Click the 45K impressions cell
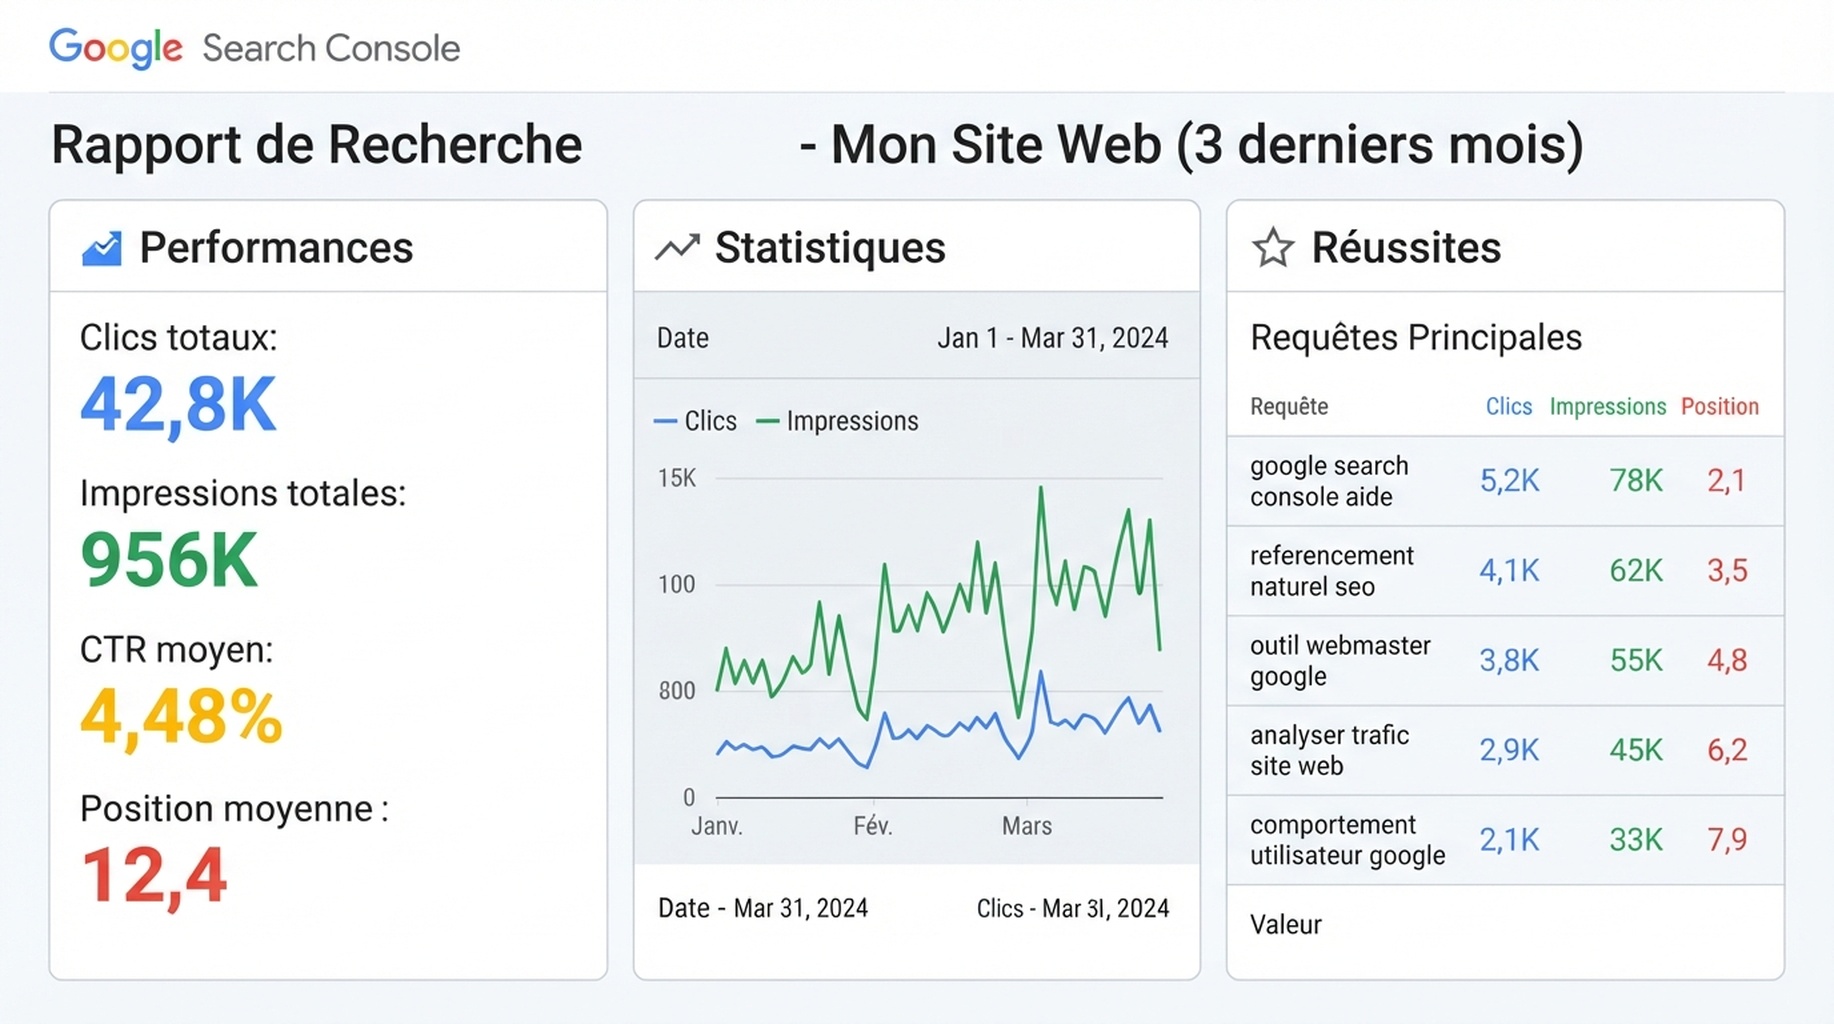 pyautogui.click(x=1636, y=750)
